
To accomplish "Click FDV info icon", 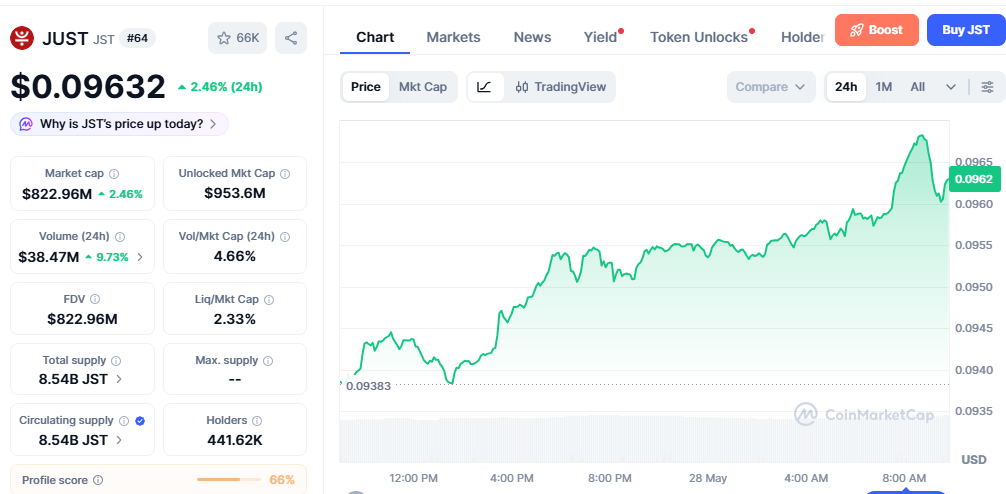I will [x=95, y=299].
